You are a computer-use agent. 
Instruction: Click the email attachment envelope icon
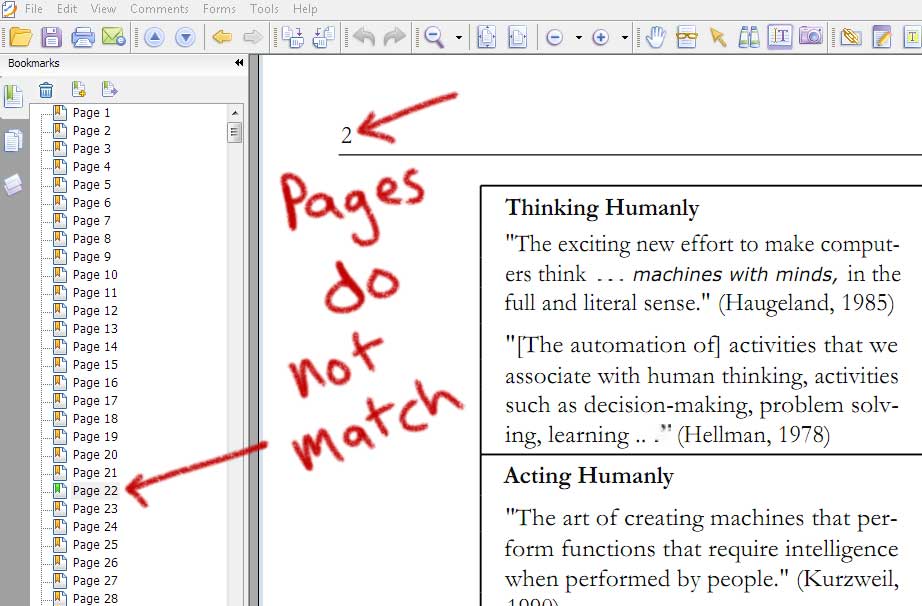click(x=114, y=36)
